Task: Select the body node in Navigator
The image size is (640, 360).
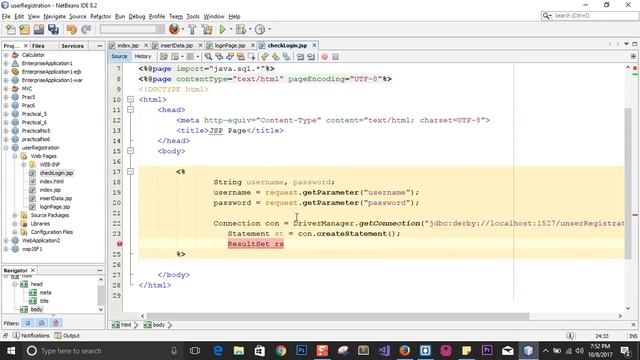Action: (36, 309)
